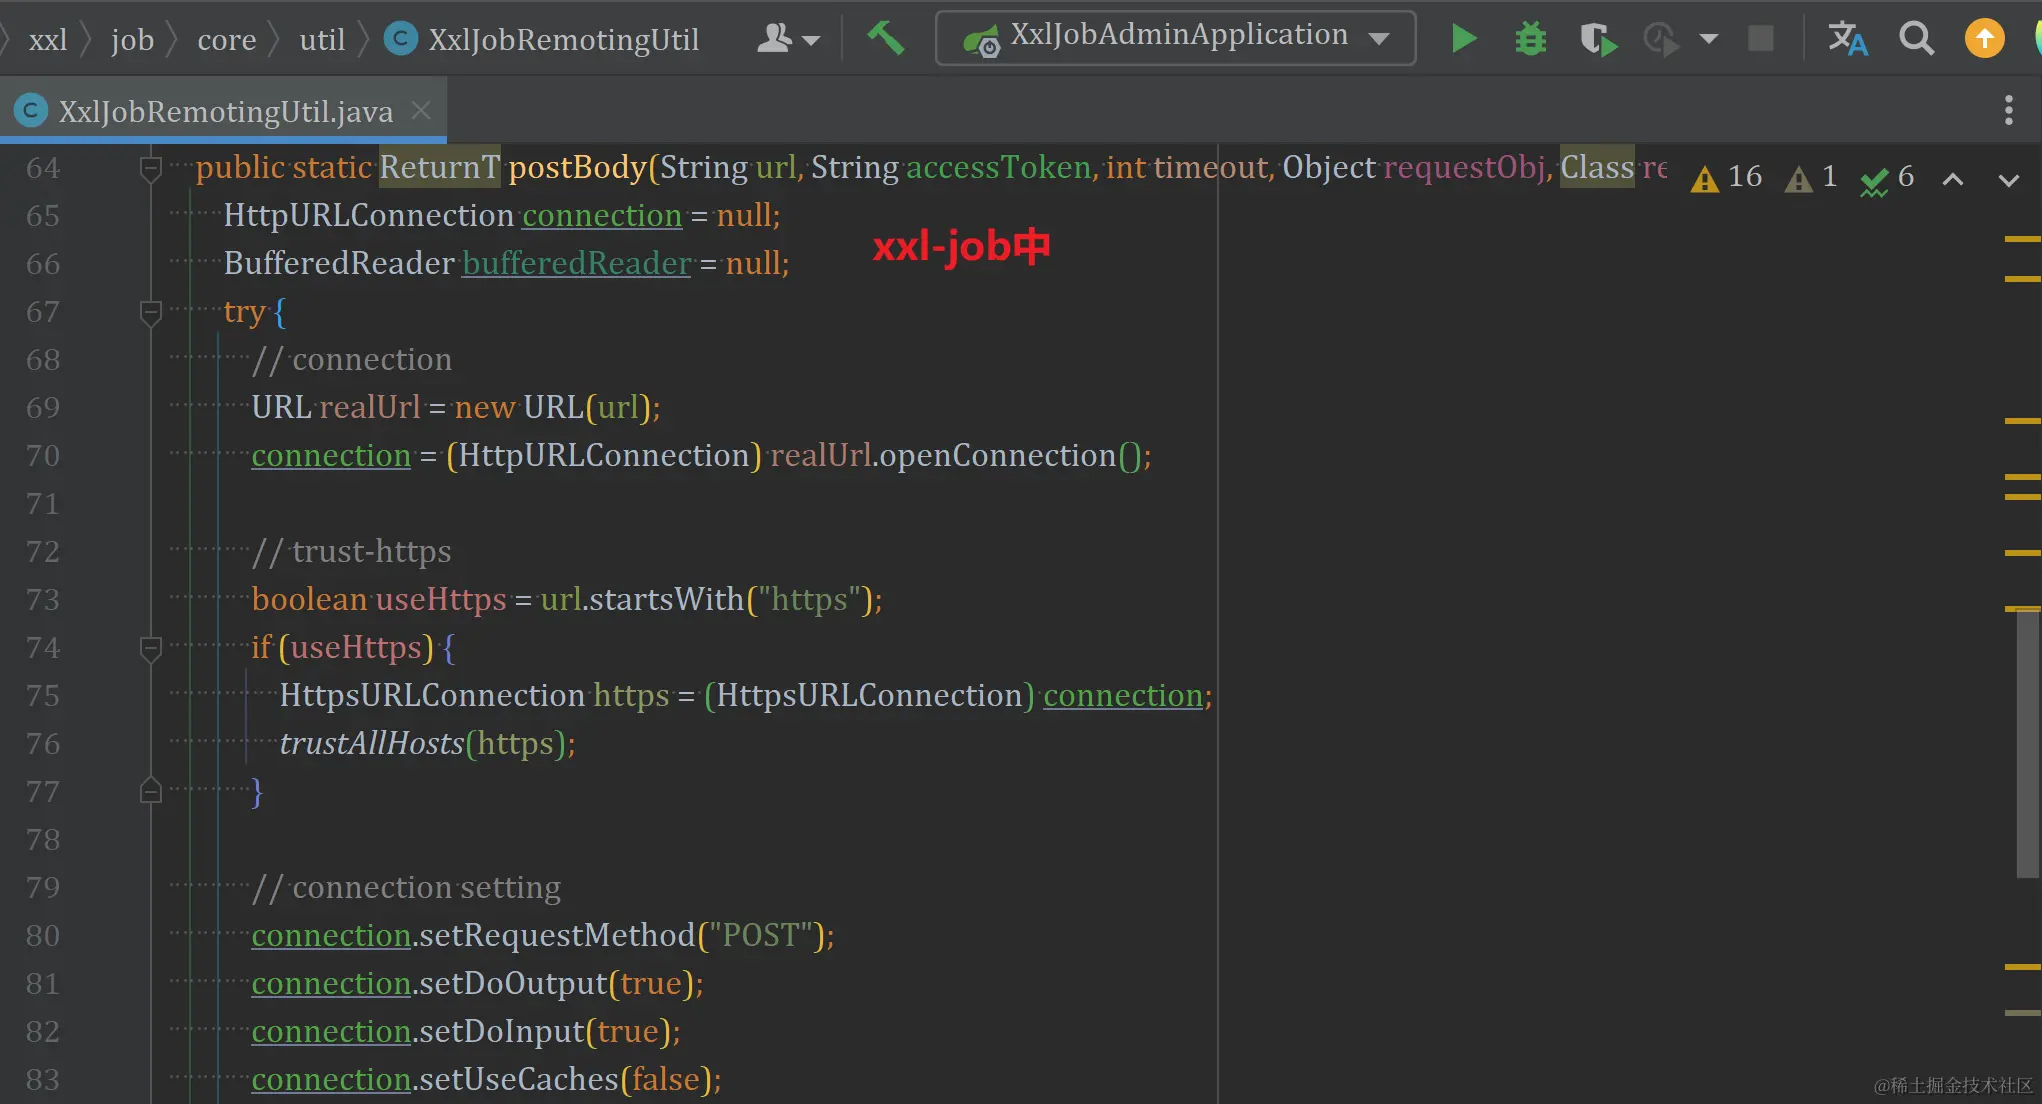Image resolution: width=2042 pixels, height=1104 pixels.
Task: Click the 1 weak warning indicator
Action: (x=1811, y=177)
